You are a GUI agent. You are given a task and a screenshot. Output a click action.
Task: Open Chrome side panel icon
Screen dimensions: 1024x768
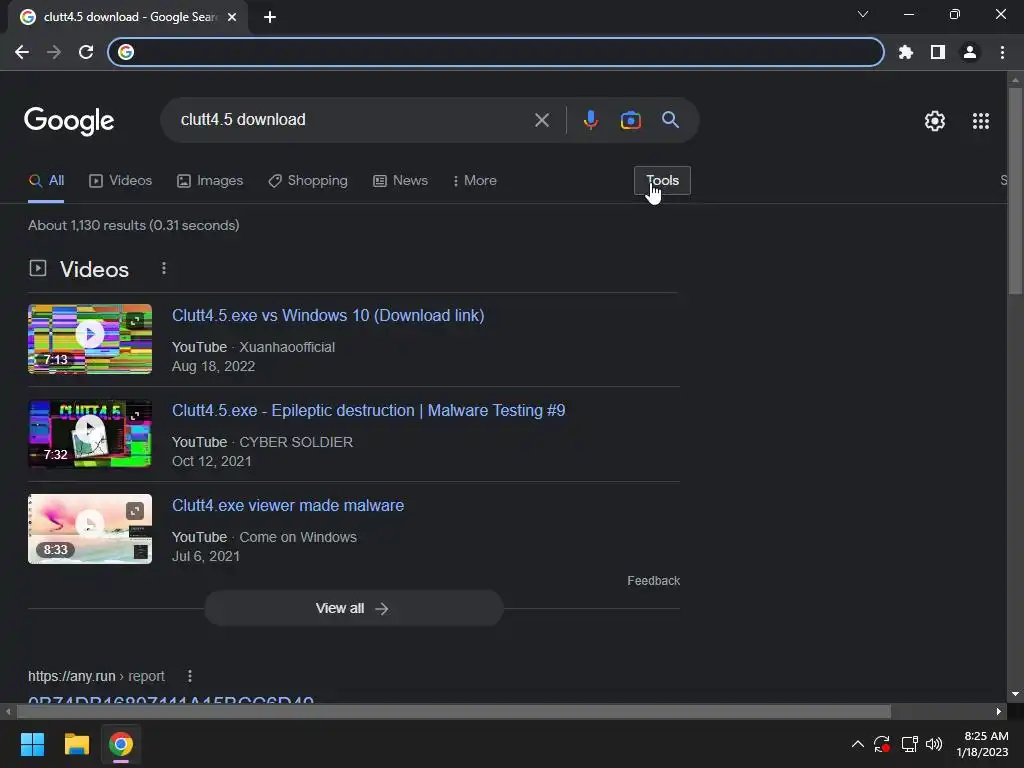938,52
